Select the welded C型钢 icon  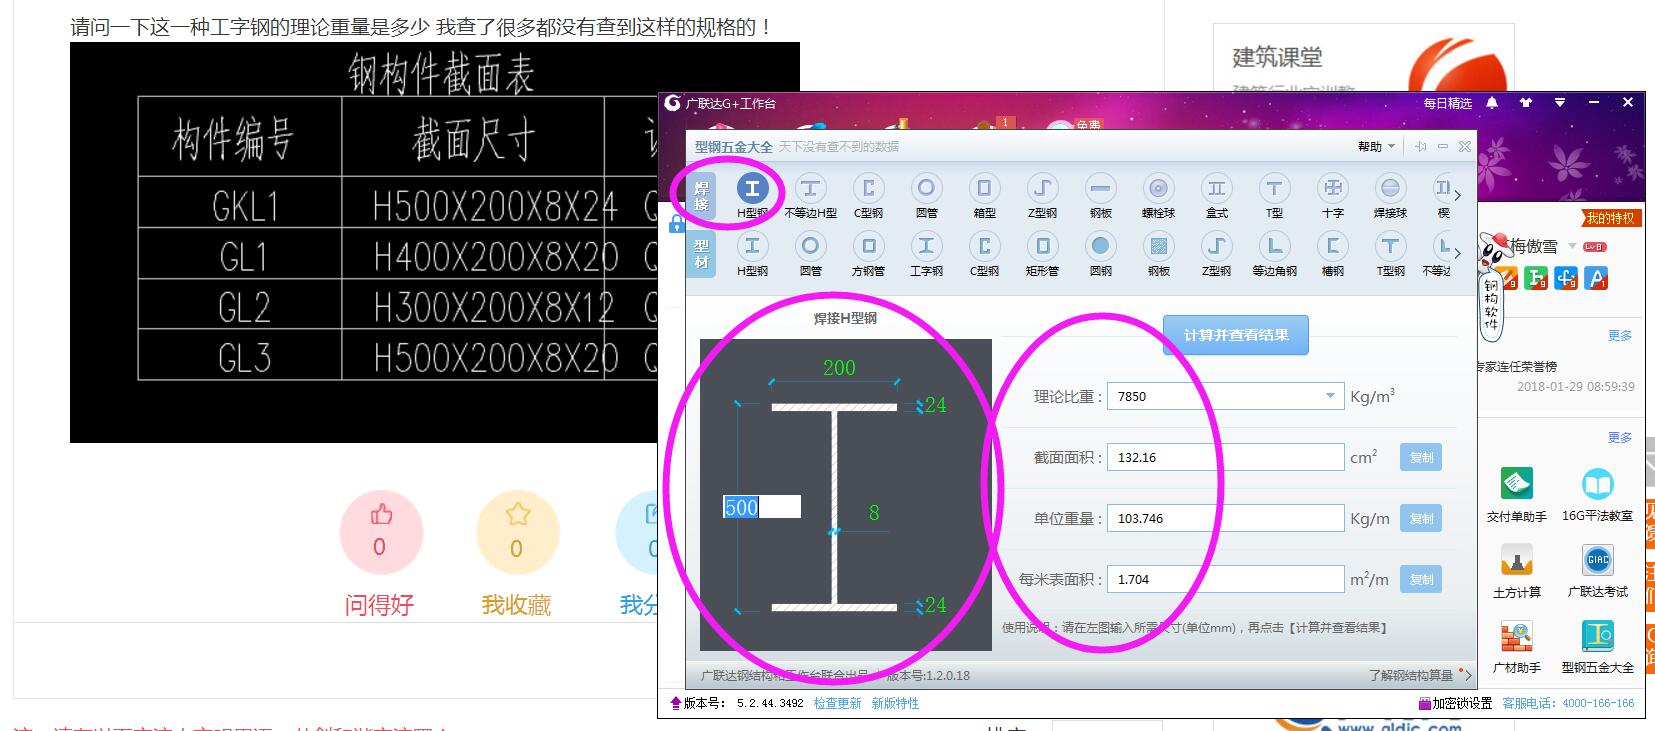(x=868, y=189)
